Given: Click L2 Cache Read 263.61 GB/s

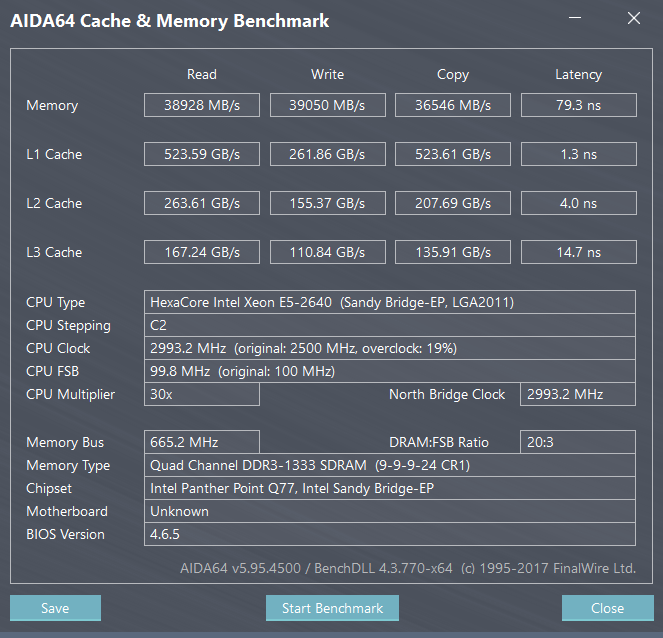Looking at the screenshot, I should pyautogui.click(x=202, y=203).
